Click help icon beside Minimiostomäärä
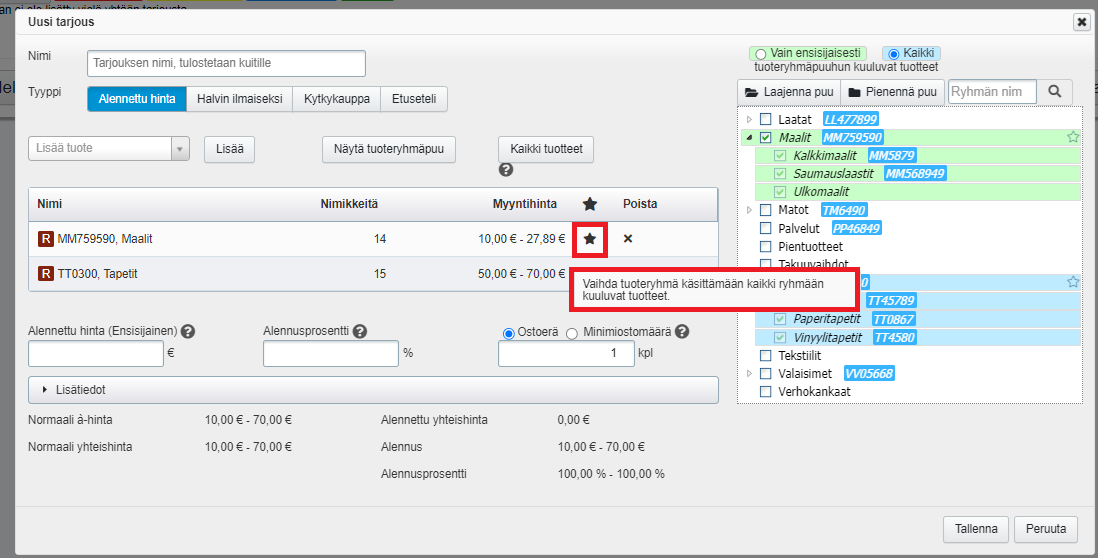 tap(681, 332)
